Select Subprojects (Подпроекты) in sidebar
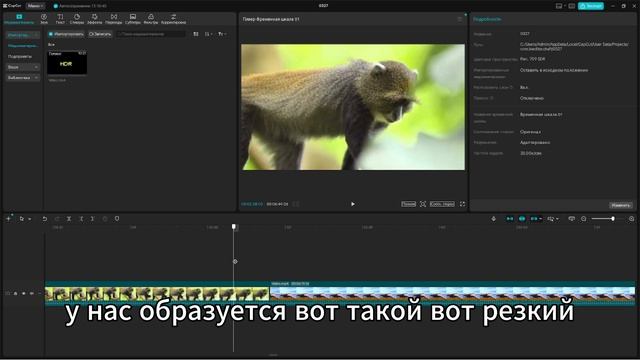640x360 pixels. coord(20,57)
